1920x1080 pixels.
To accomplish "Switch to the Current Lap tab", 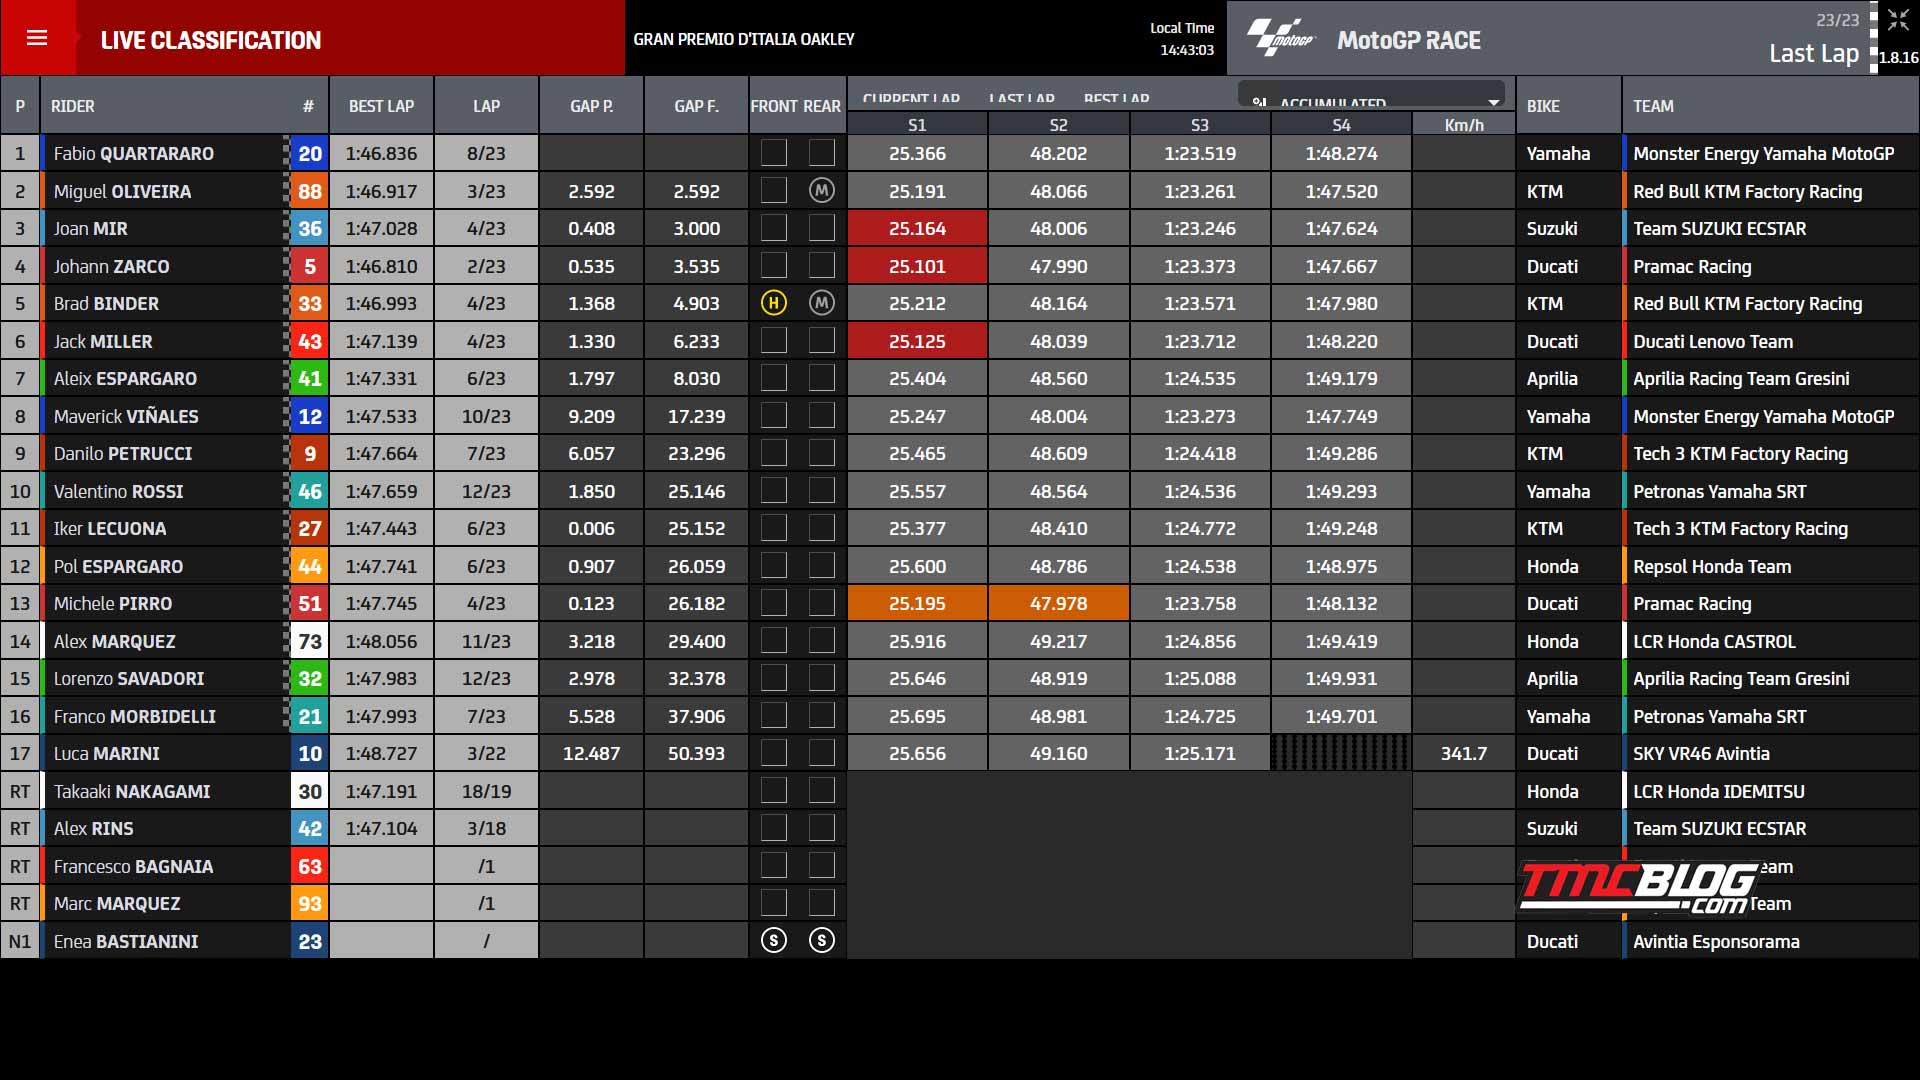I will [x=911, y=100].
